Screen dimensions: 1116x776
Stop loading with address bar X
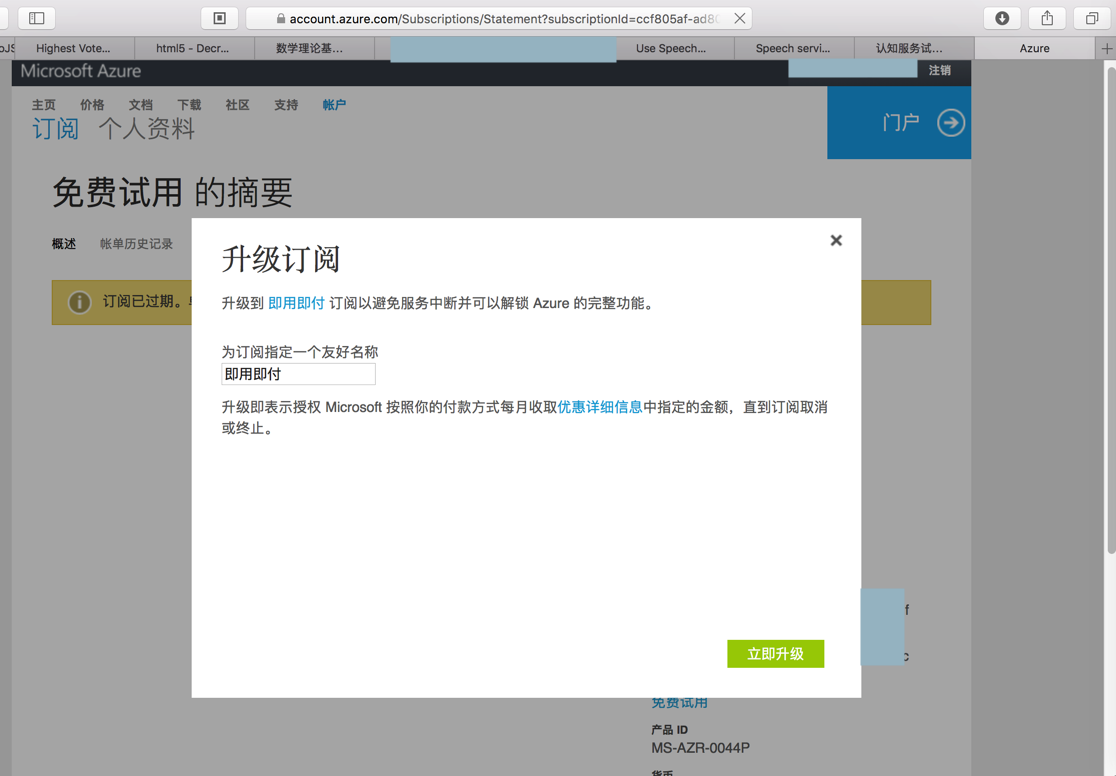[739, 19]
